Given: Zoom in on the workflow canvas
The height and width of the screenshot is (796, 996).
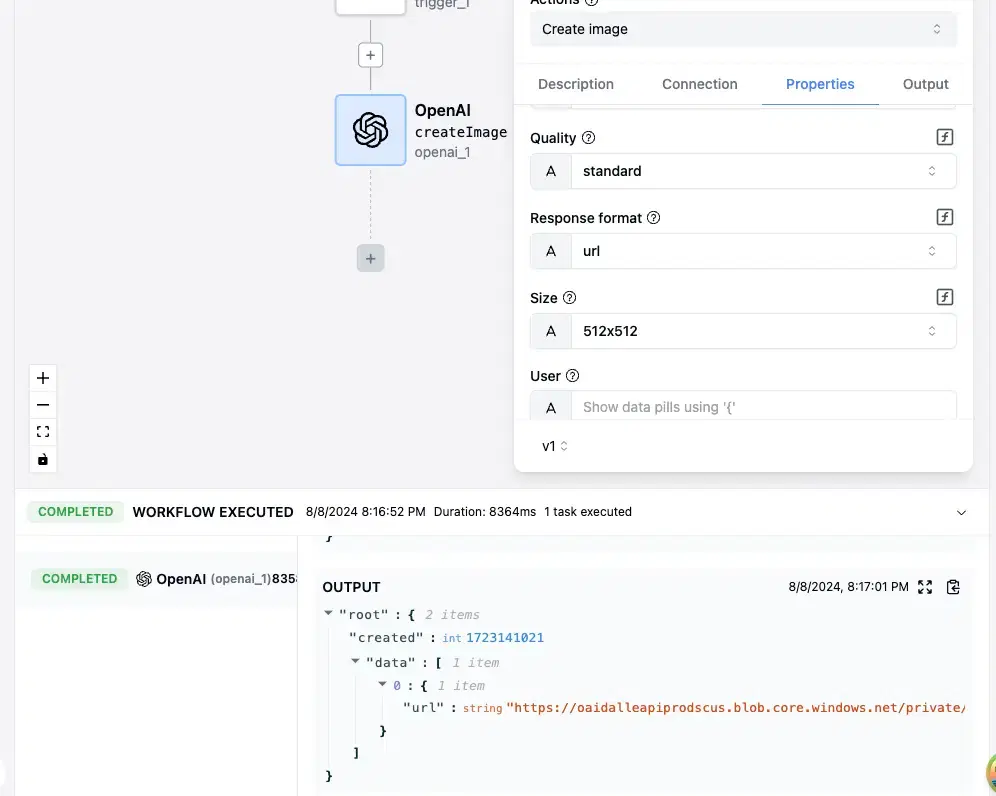Looking at the screenshot, I should 42,378.
